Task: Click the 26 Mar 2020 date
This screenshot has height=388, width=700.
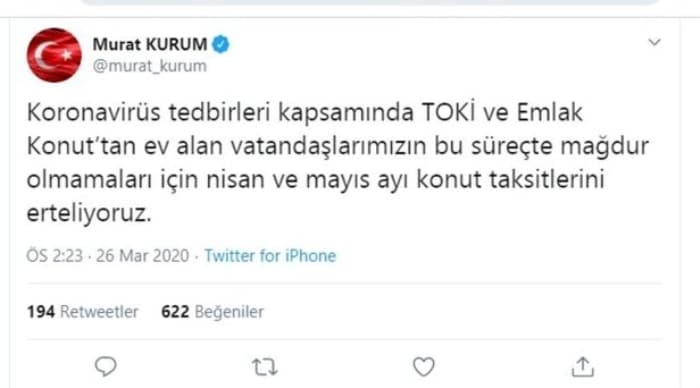Action: [142, 256]
